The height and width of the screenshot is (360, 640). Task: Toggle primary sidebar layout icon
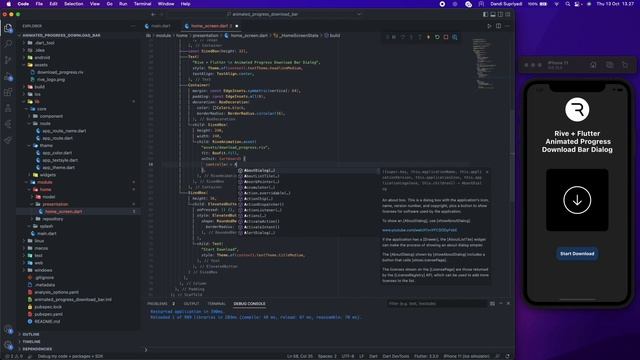pyautogui.click(x=485, y=14)
